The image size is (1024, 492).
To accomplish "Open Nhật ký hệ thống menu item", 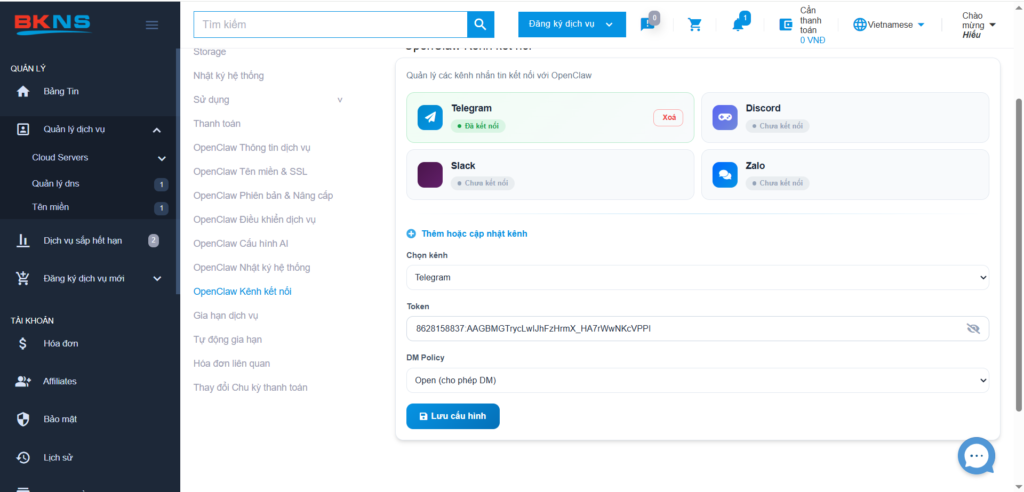I will click(x=229, y=76).
